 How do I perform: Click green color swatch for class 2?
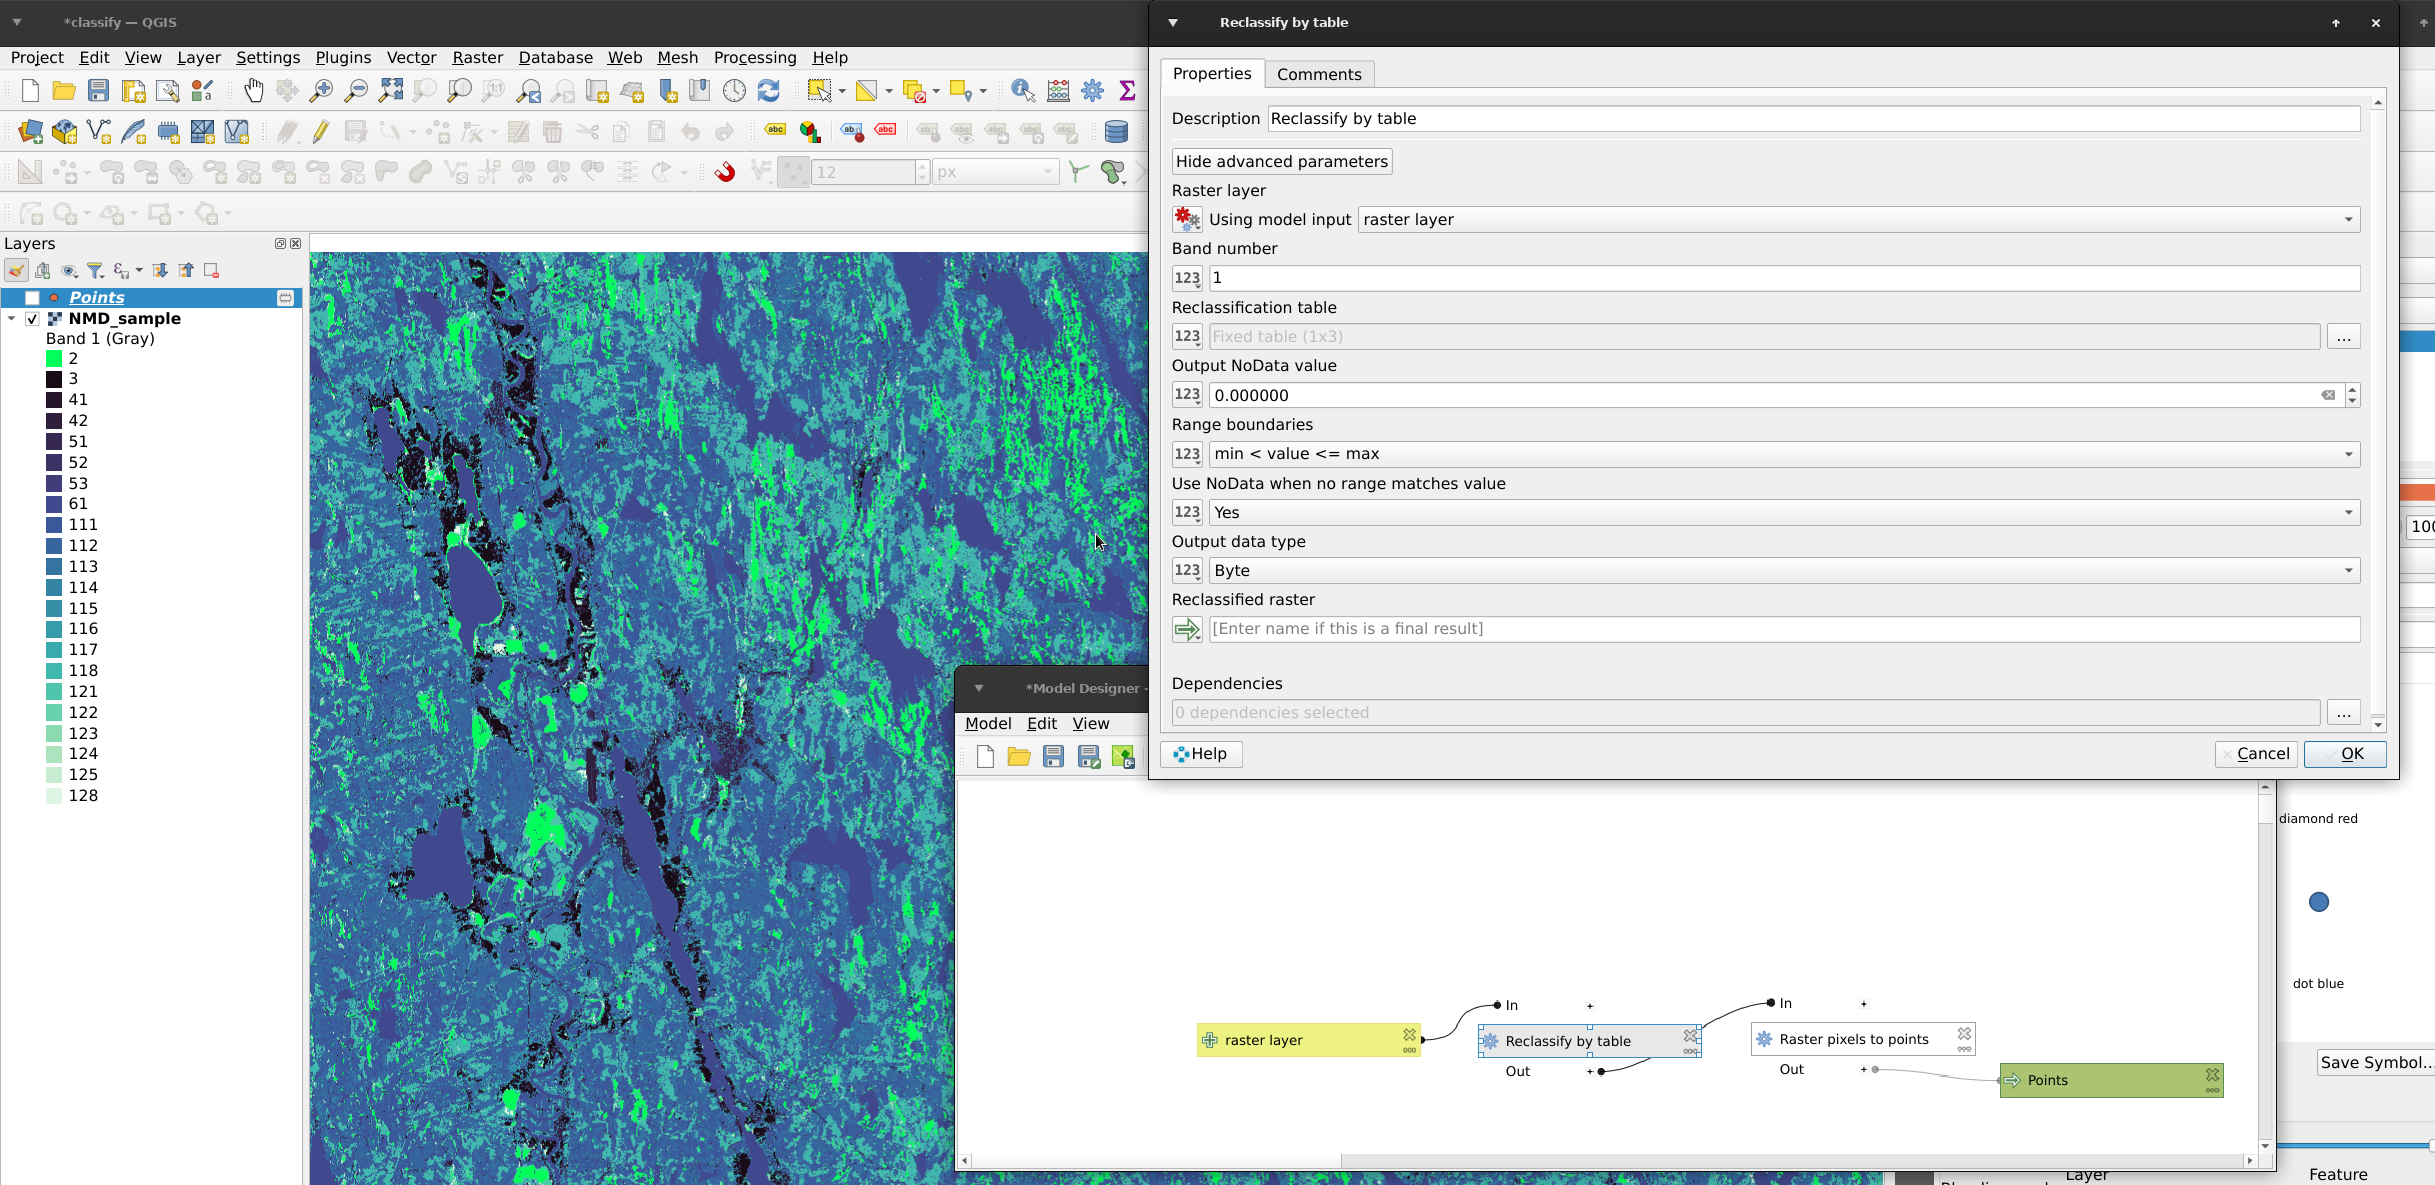coord(54,359)
